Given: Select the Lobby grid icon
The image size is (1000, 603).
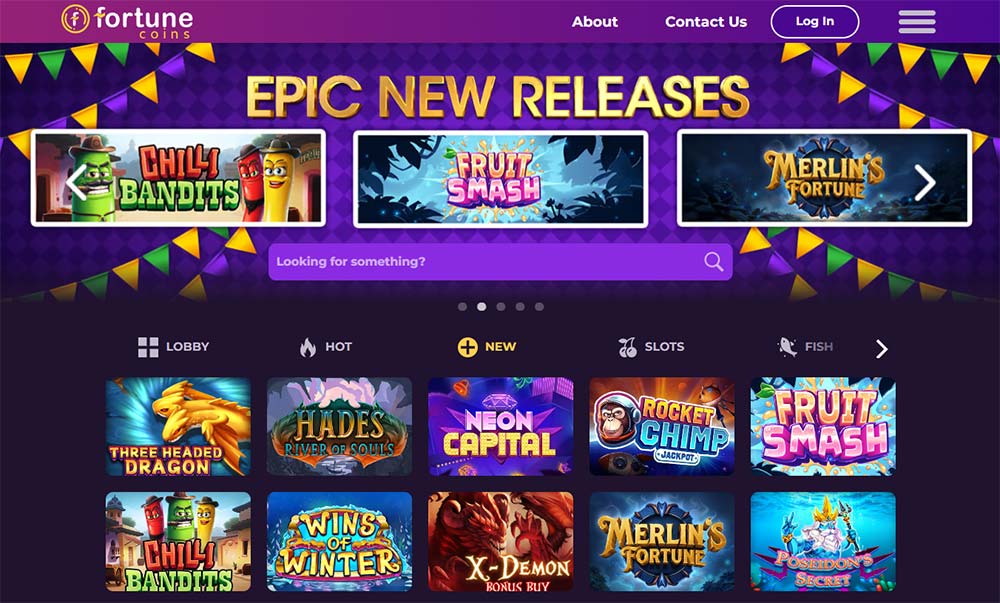Looking at the screenshot, I should [148, 347].
